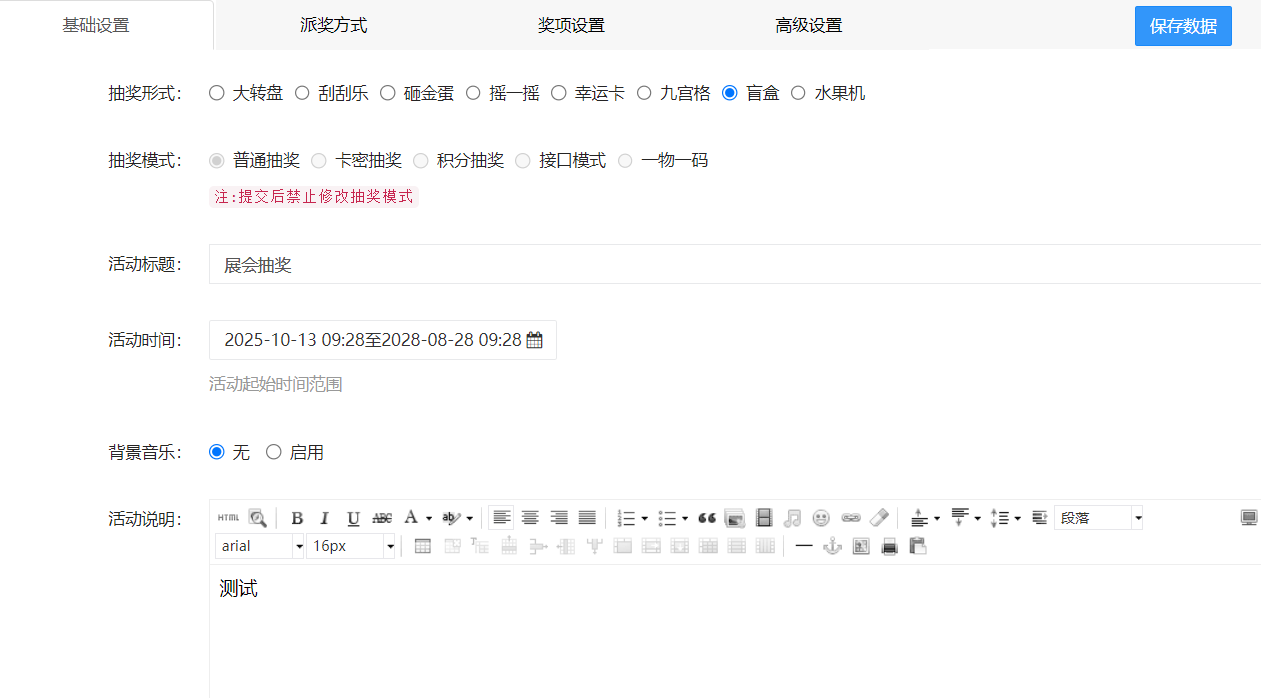Click the 活动标题 input field
This screenshot has height=698, width=1261.
[x=730, y=265]
